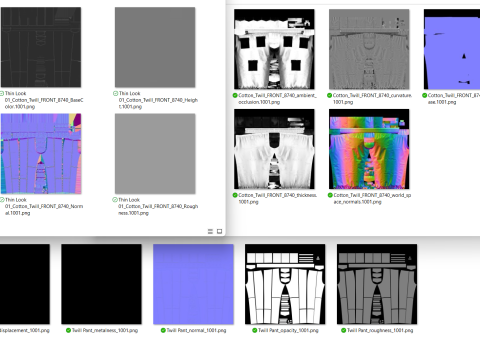This screenshot has height=360, width=480.
Task: Select the blue base map thumbnail at right edge
Action: pyautogui.click(x=452, y=49)
